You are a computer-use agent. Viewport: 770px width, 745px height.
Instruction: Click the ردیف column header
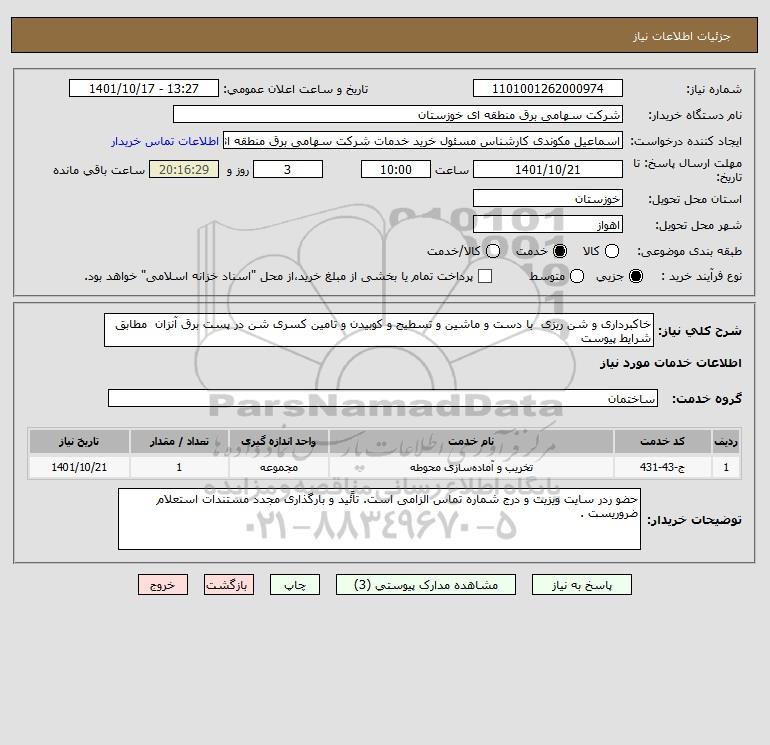726,441
